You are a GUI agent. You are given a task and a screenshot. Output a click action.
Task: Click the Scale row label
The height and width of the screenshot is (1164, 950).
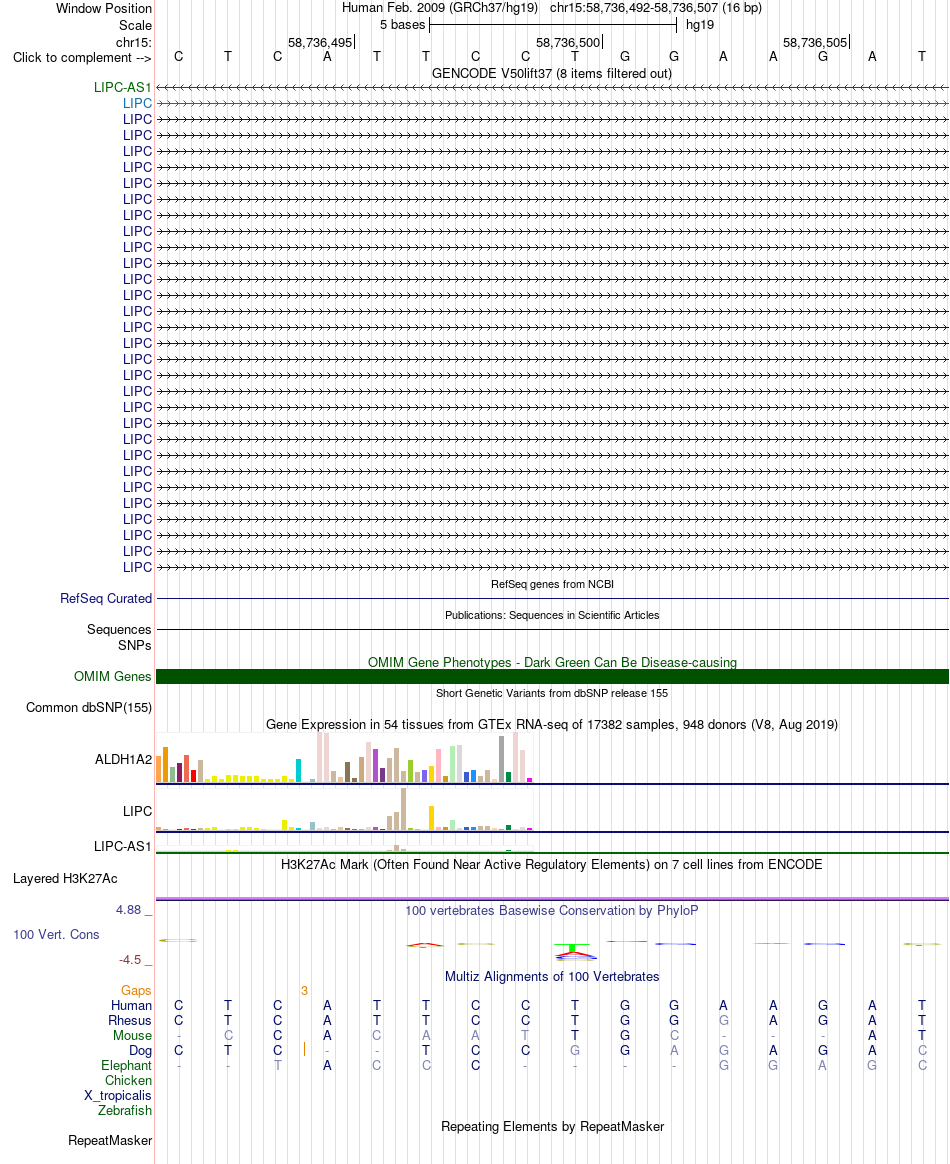(135, 24)
